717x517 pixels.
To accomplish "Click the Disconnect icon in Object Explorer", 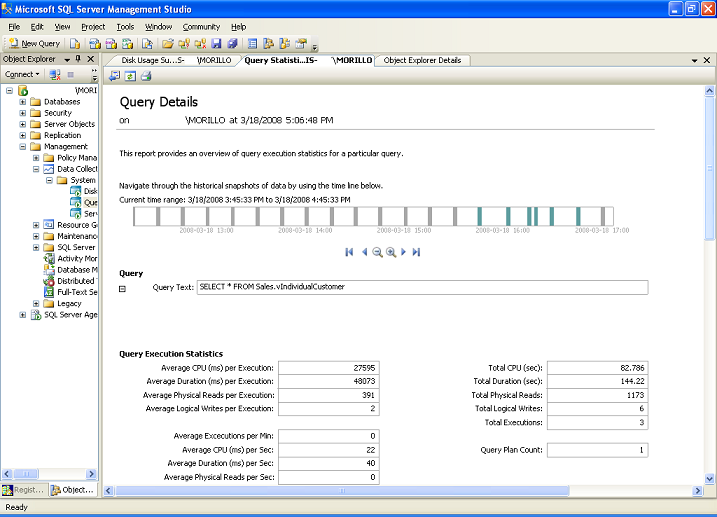I will (x=55, y=75).
